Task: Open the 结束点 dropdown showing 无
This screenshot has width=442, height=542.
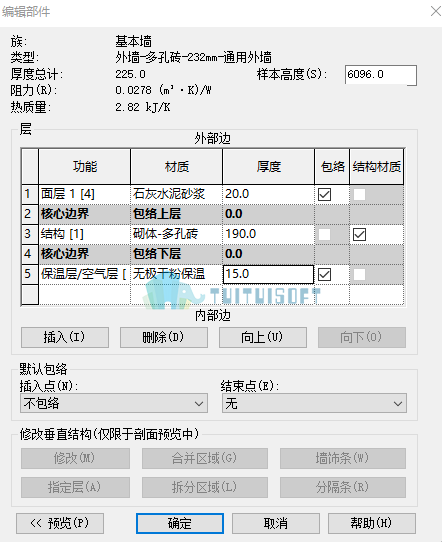Action: pyautogui.click(x=314, y=403)
